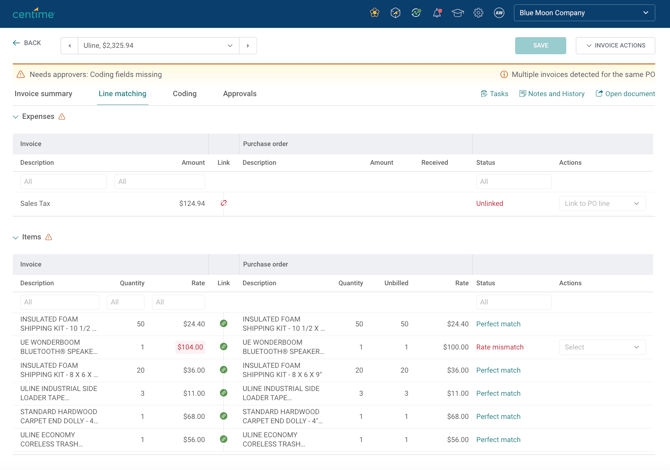
Task: Collapse the Expenses section
Action: [x=16, y=117]
